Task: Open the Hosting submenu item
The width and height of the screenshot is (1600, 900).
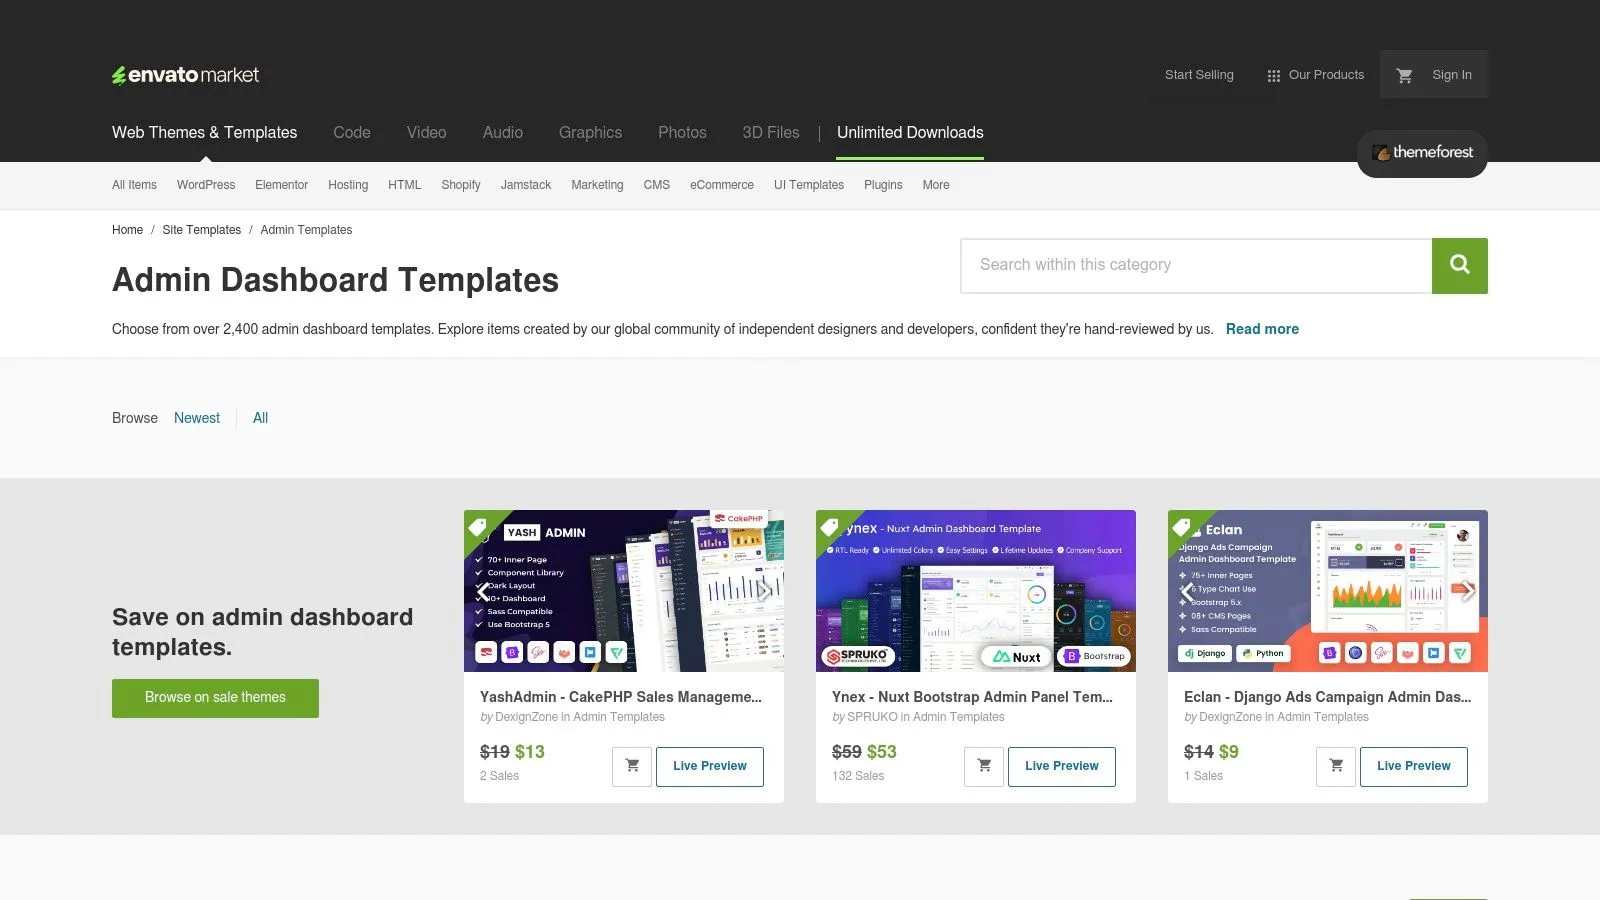Action: [348, 185]
